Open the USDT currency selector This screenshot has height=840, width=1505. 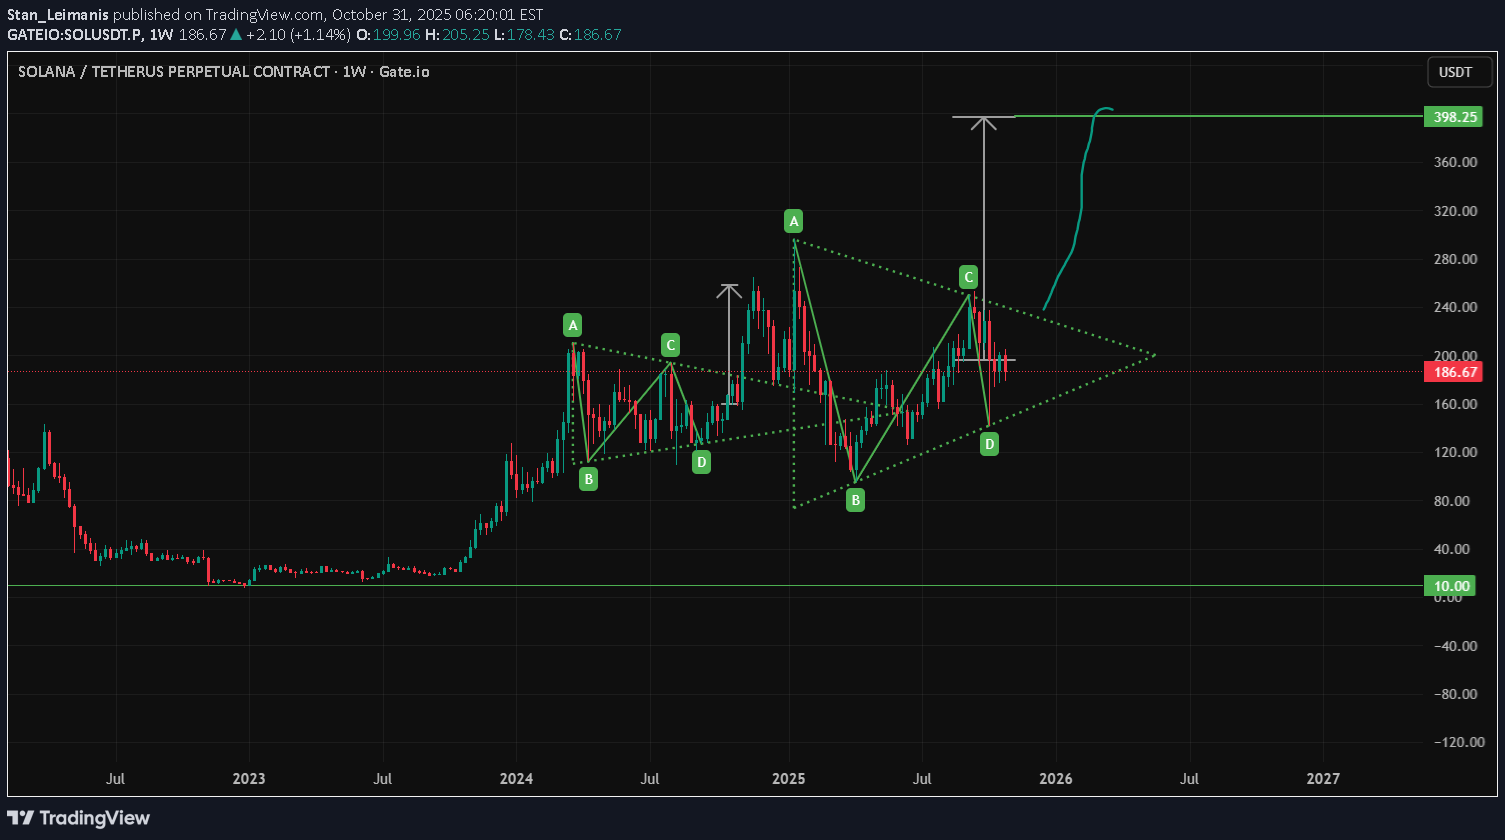tap(1458, 72)
